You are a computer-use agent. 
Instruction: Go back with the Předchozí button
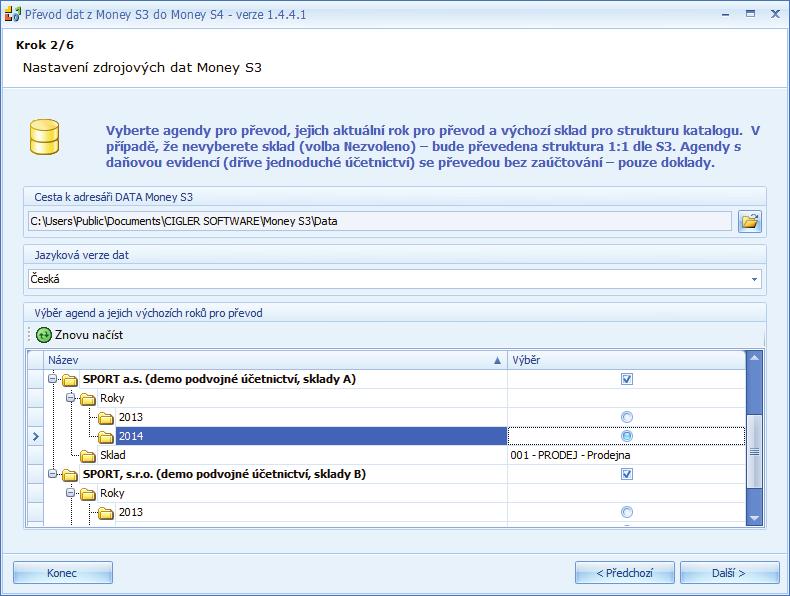tap(625, 573)
